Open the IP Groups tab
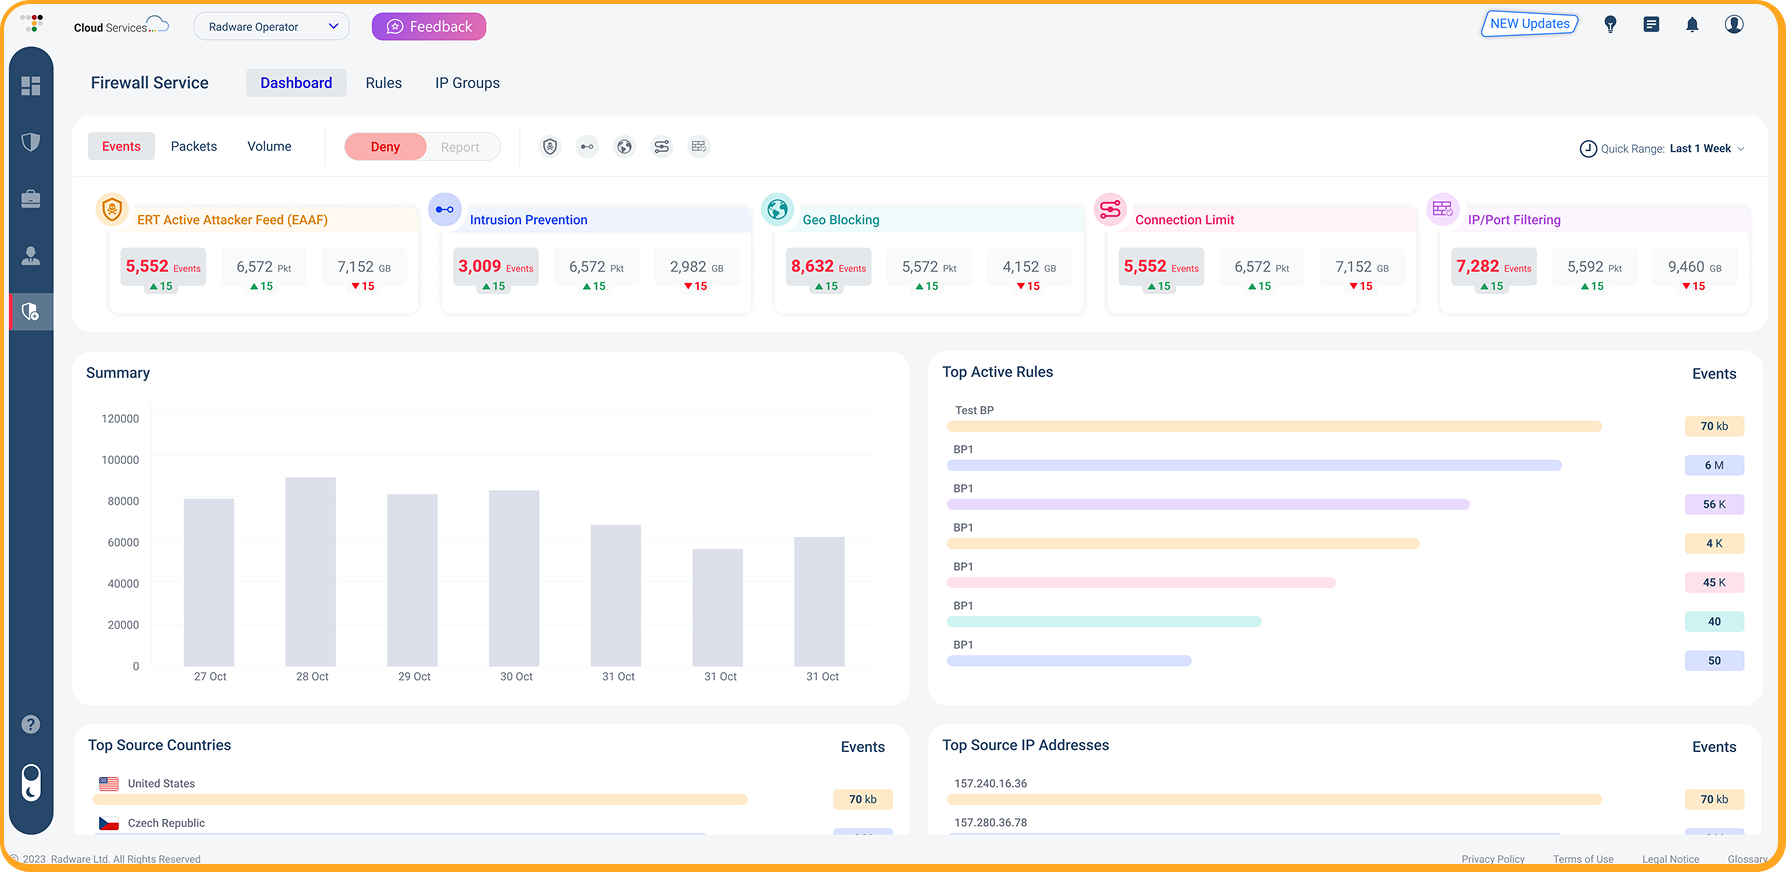This screenshot has height=872, width=1786. (467, 83)
